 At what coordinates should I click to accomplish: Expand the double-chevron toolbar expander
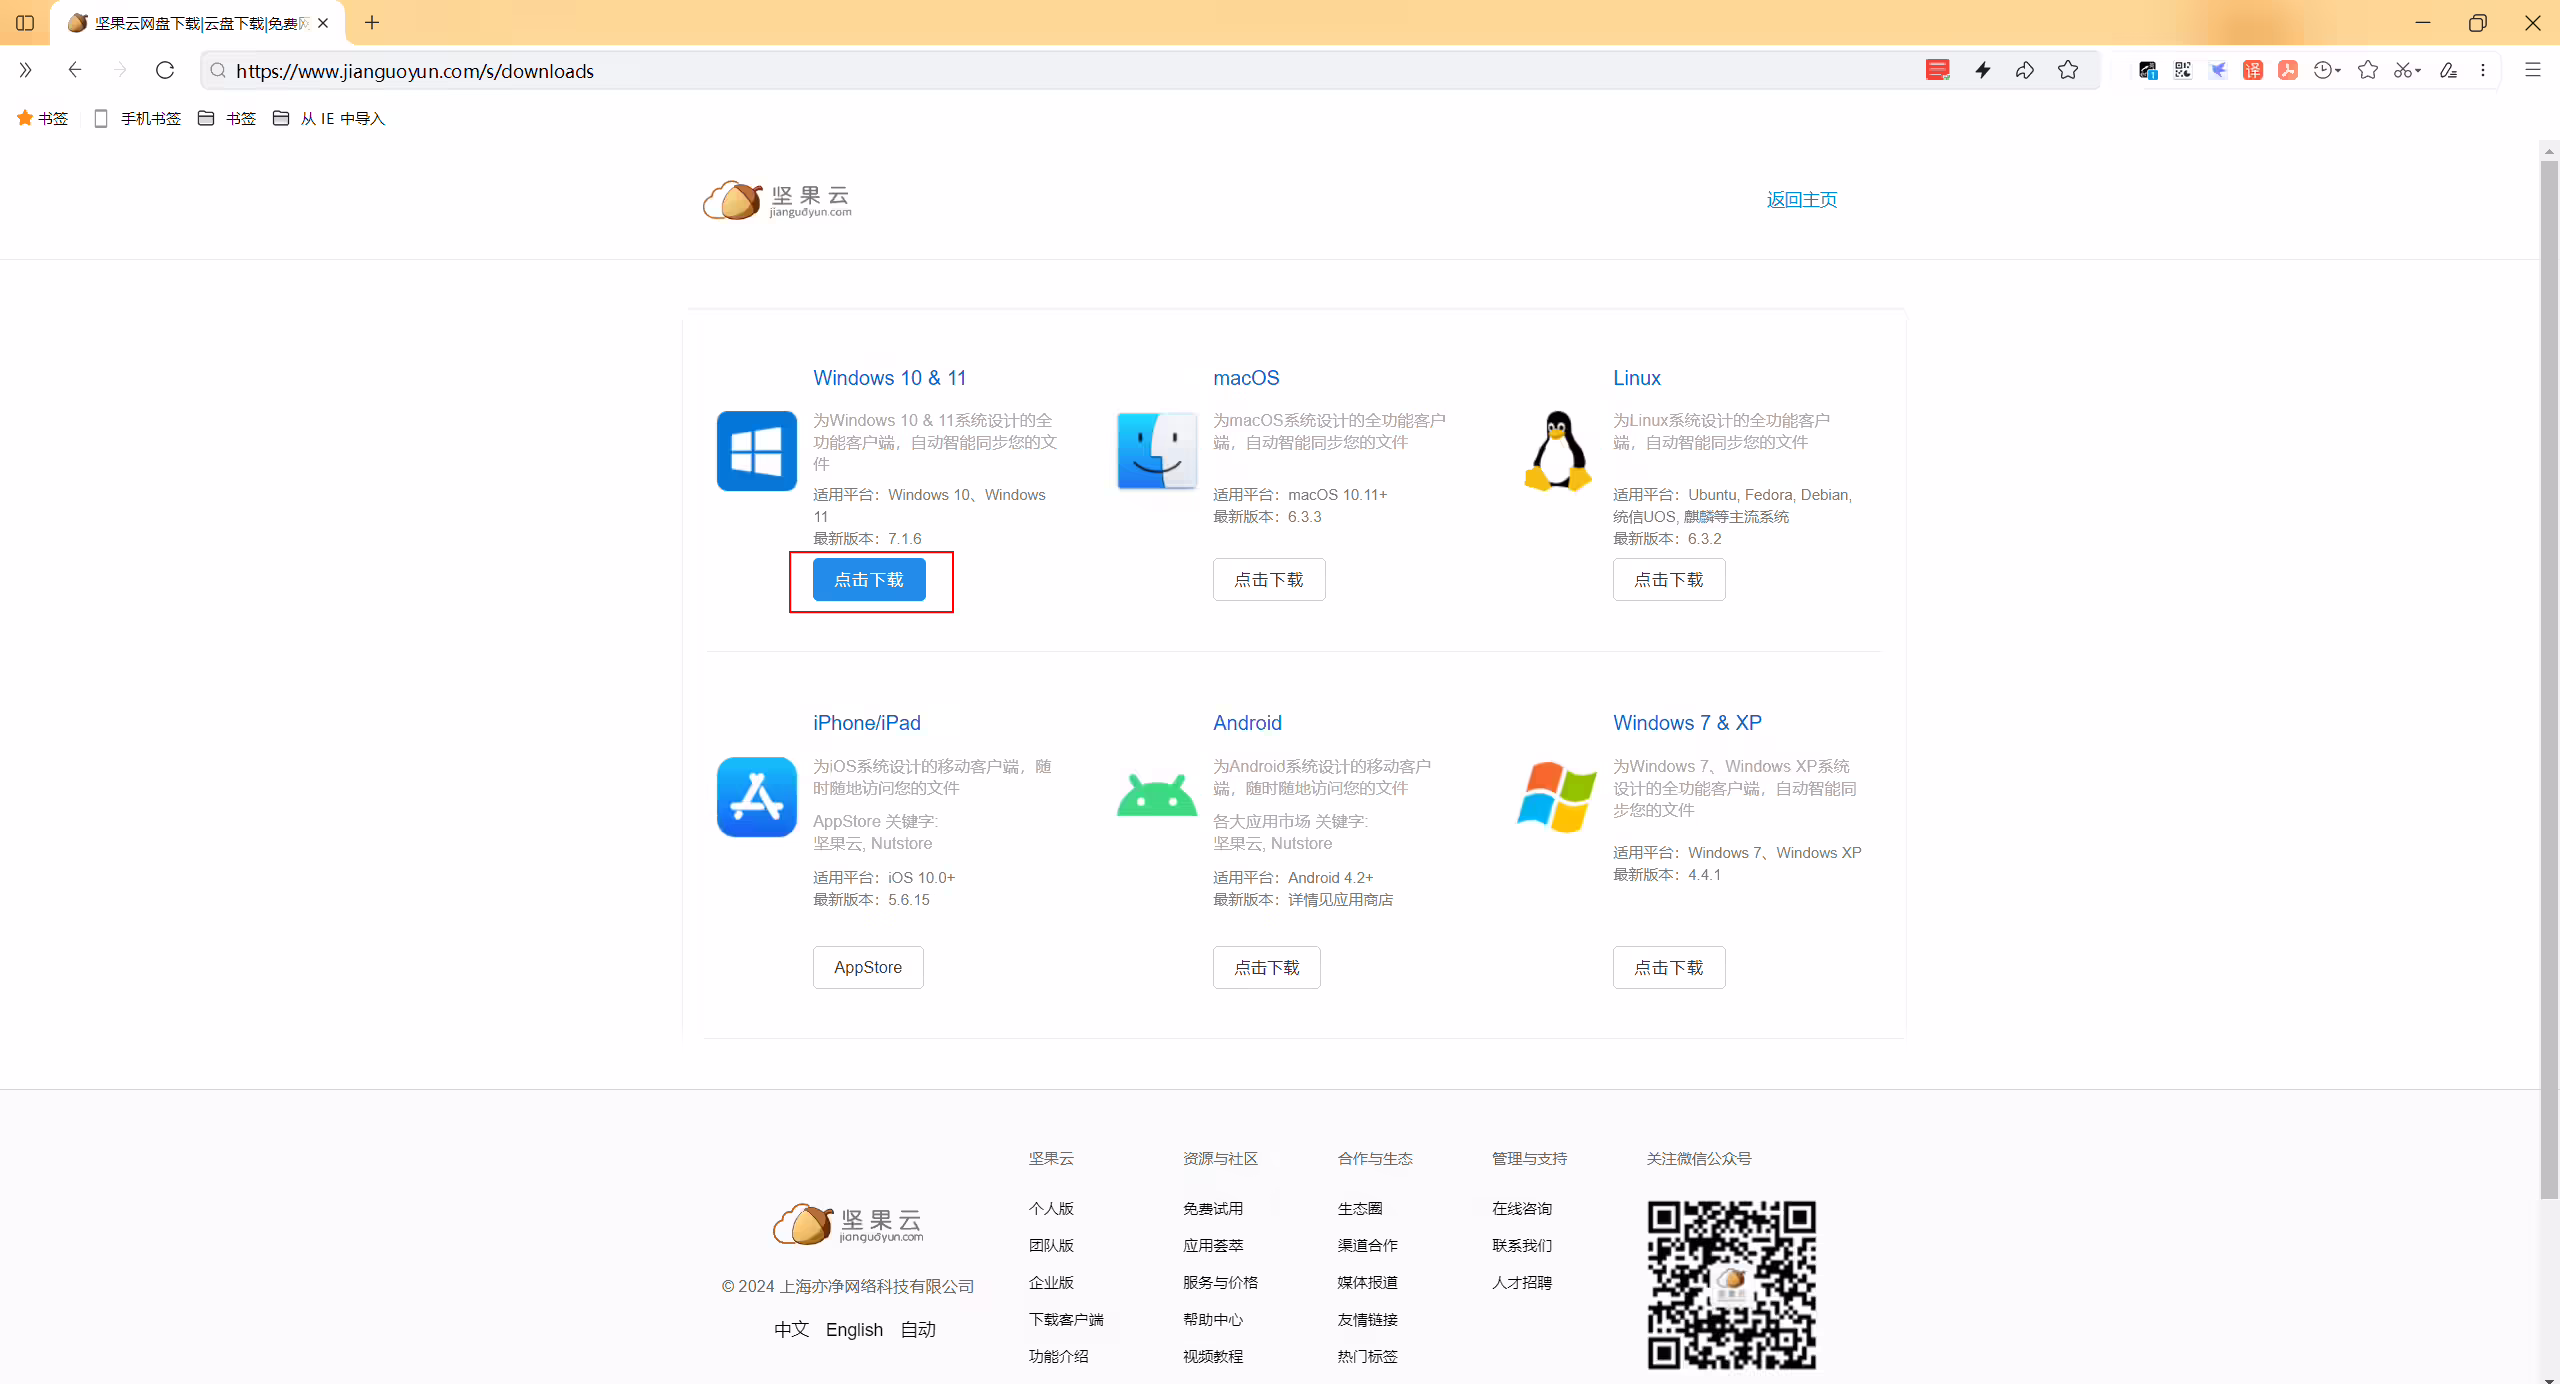pyautogui.click(x=25, y=70)
